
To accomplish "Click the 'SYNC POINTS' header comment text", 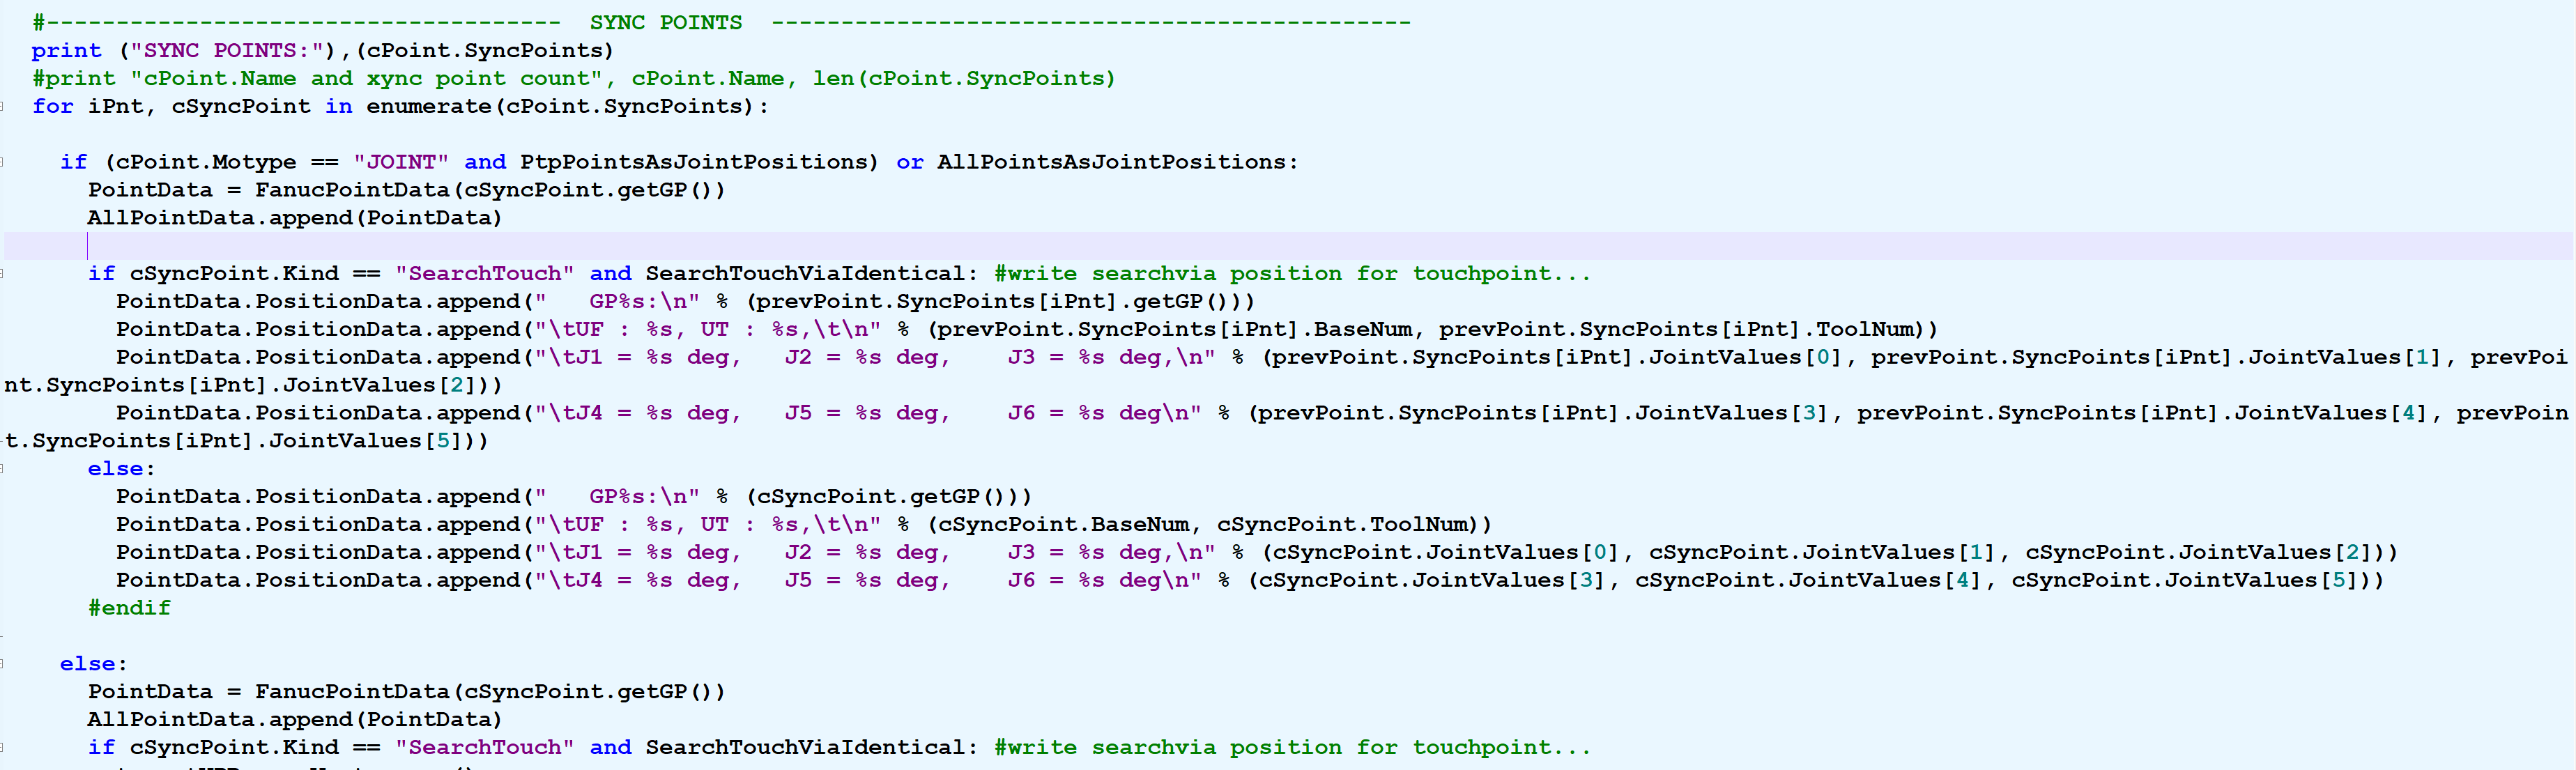I will pos(665,22).
